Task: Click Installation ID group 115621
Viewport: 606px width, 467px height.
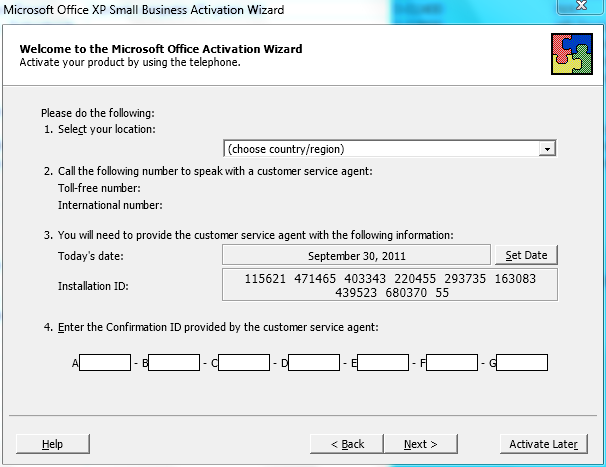Action: 265,279
